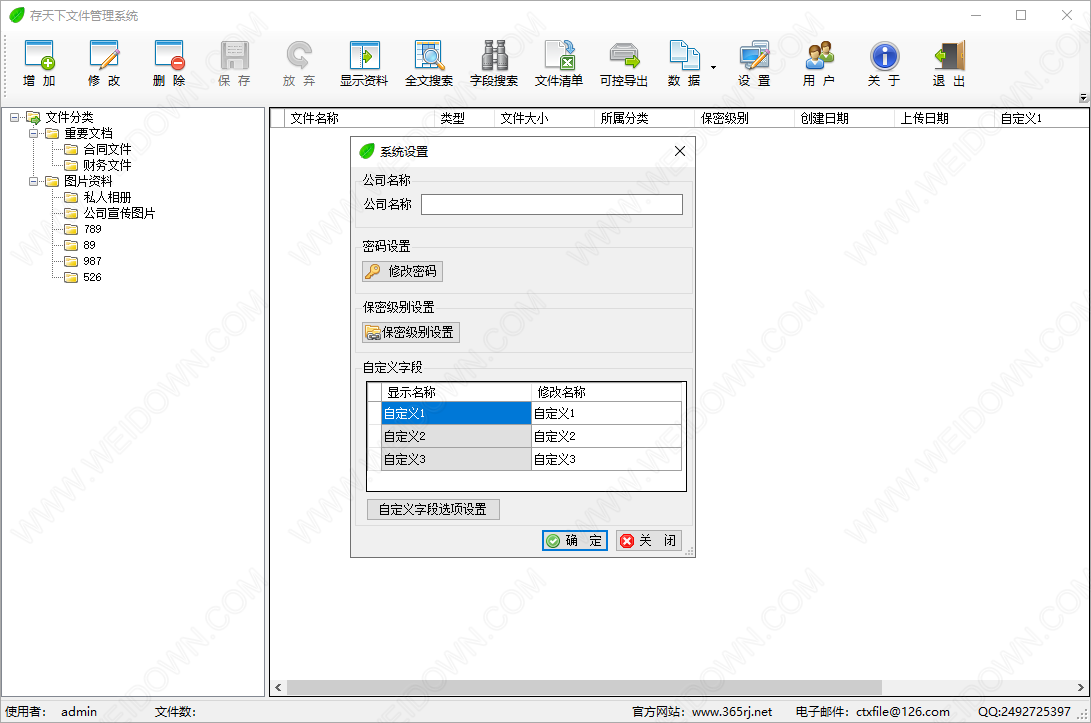Click the 修改密码 button
This screenshot has width=1091, height=723.
coord(402,271)
